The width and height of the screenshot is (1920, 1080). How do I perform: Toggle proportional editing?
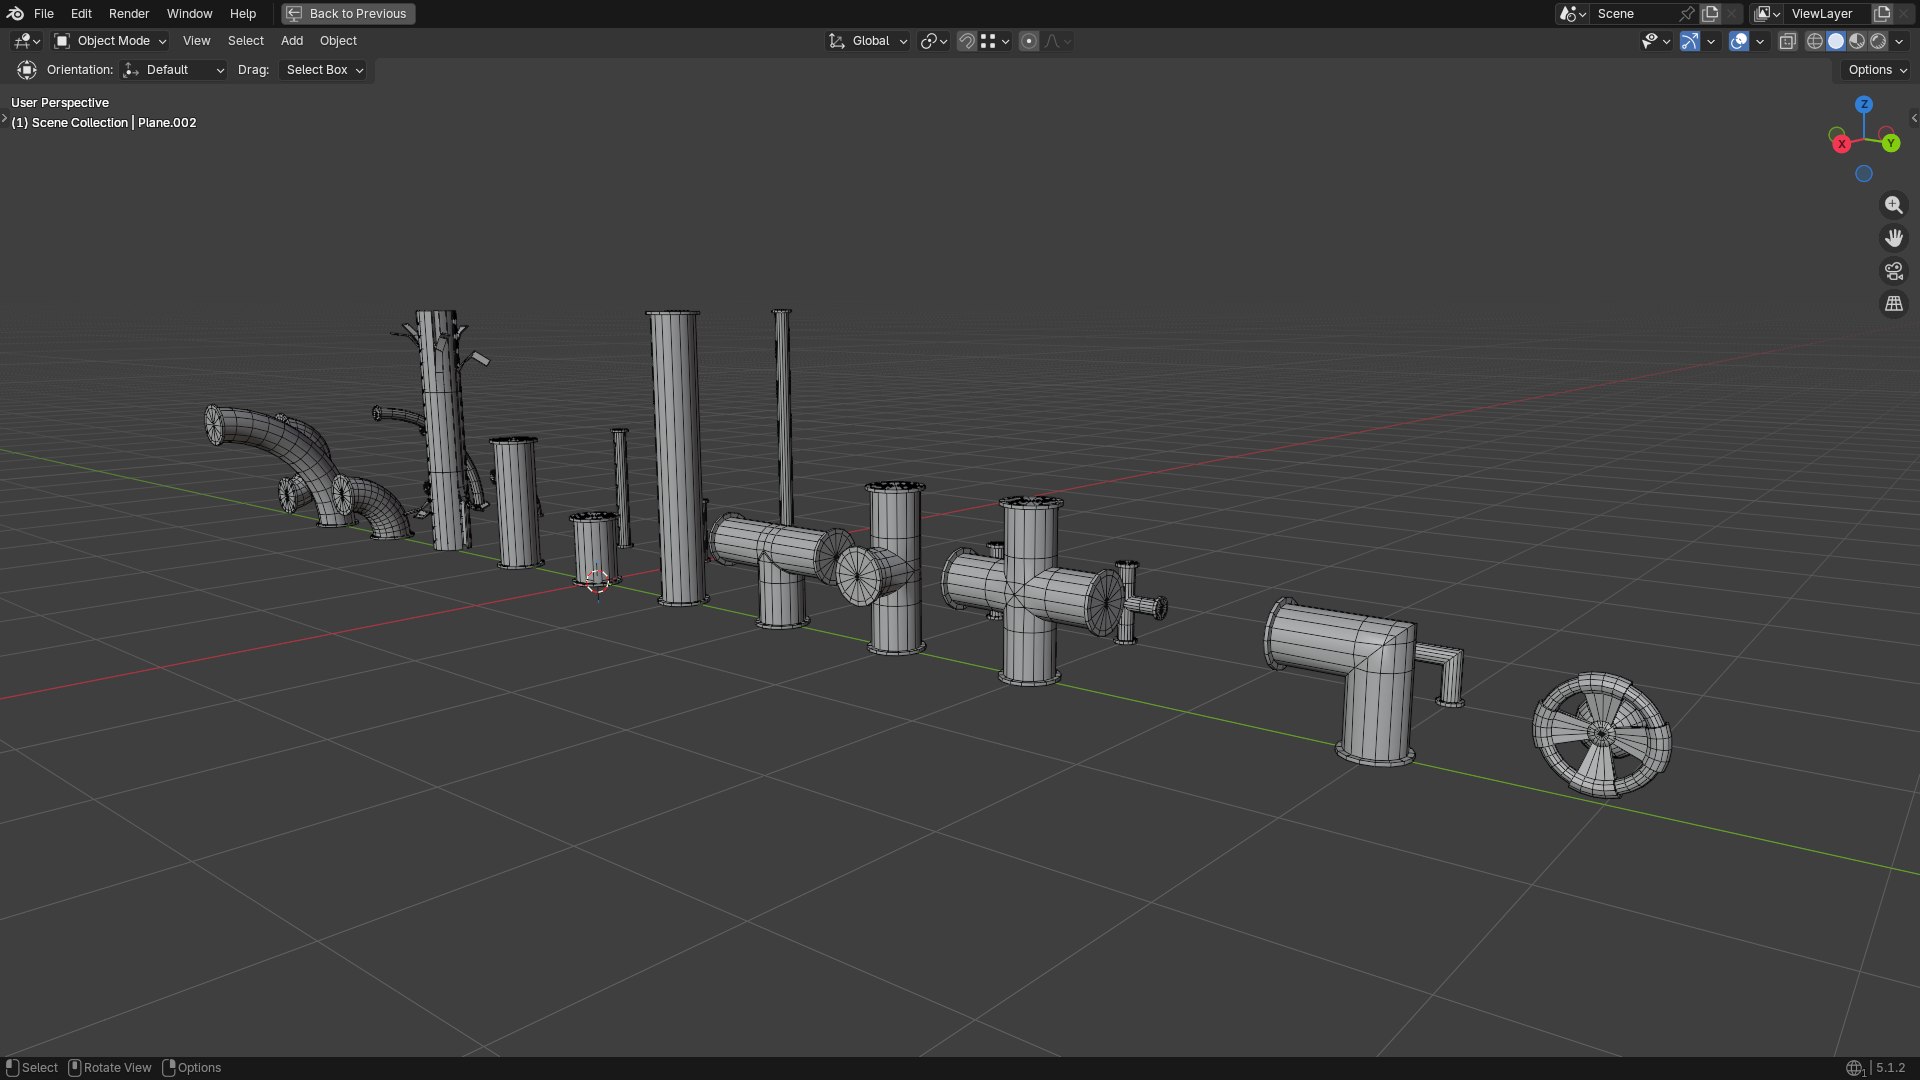(1029, 41)
